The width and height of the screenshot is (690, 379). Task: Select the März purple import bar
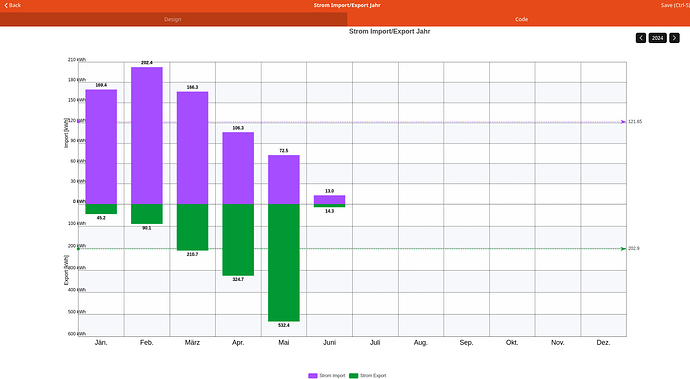point(192,148)
